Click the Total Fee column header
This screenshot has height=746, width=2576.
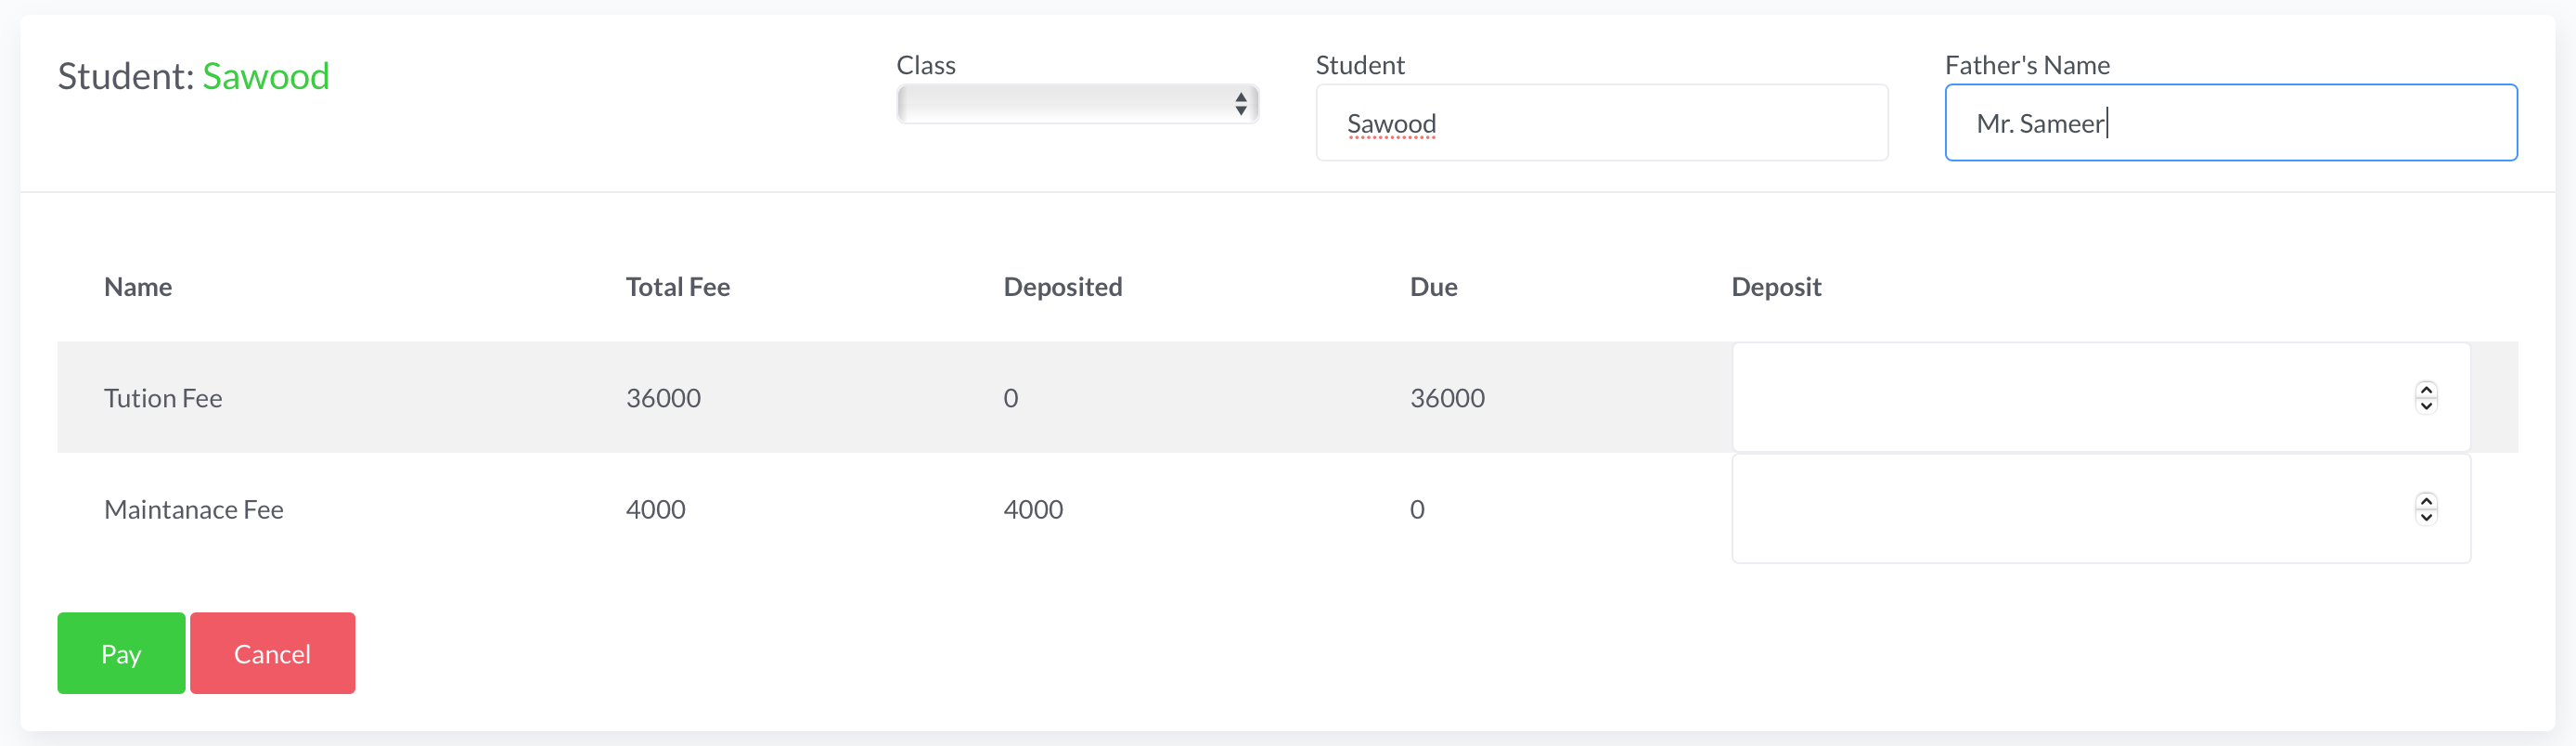[x=677, y=287]
